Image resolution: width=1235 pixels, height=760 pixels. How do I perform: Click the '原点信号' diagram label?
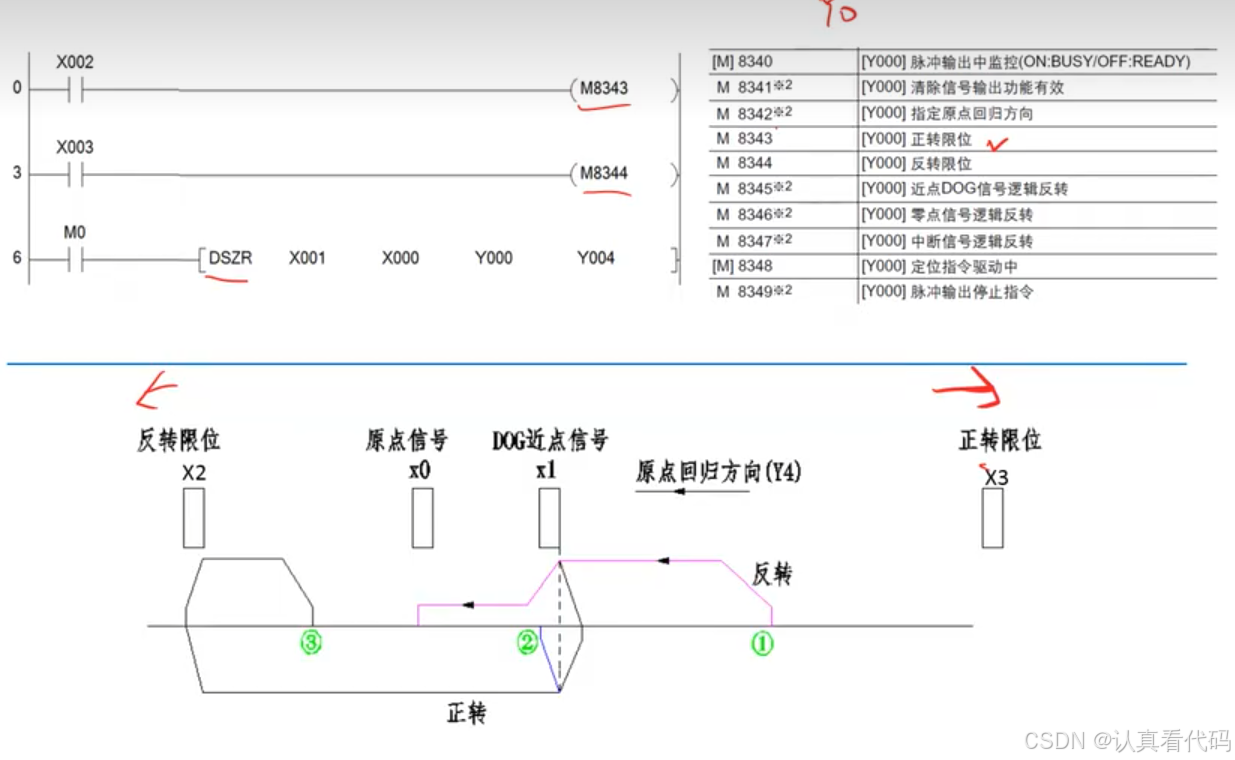point(407,440)
